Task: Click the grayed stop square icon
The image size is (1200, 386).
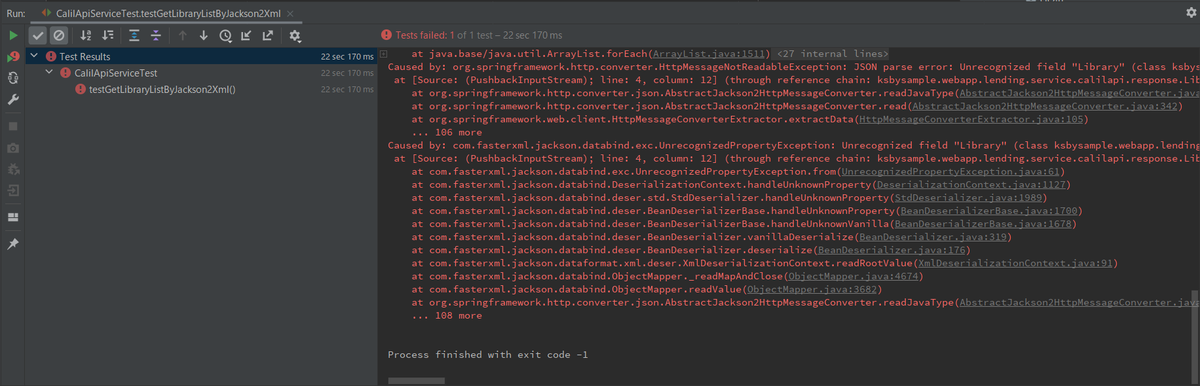Action: click(x=13, y=127)
